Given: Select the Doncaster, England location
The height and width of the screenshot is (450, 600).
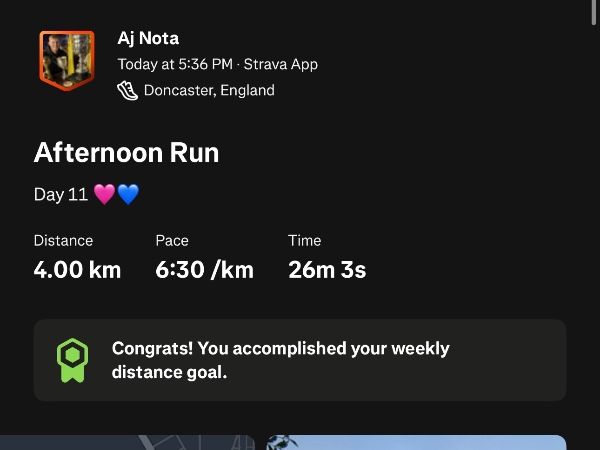Looking at the screenshot, I should pyautogui.click(x=209, y=90).
